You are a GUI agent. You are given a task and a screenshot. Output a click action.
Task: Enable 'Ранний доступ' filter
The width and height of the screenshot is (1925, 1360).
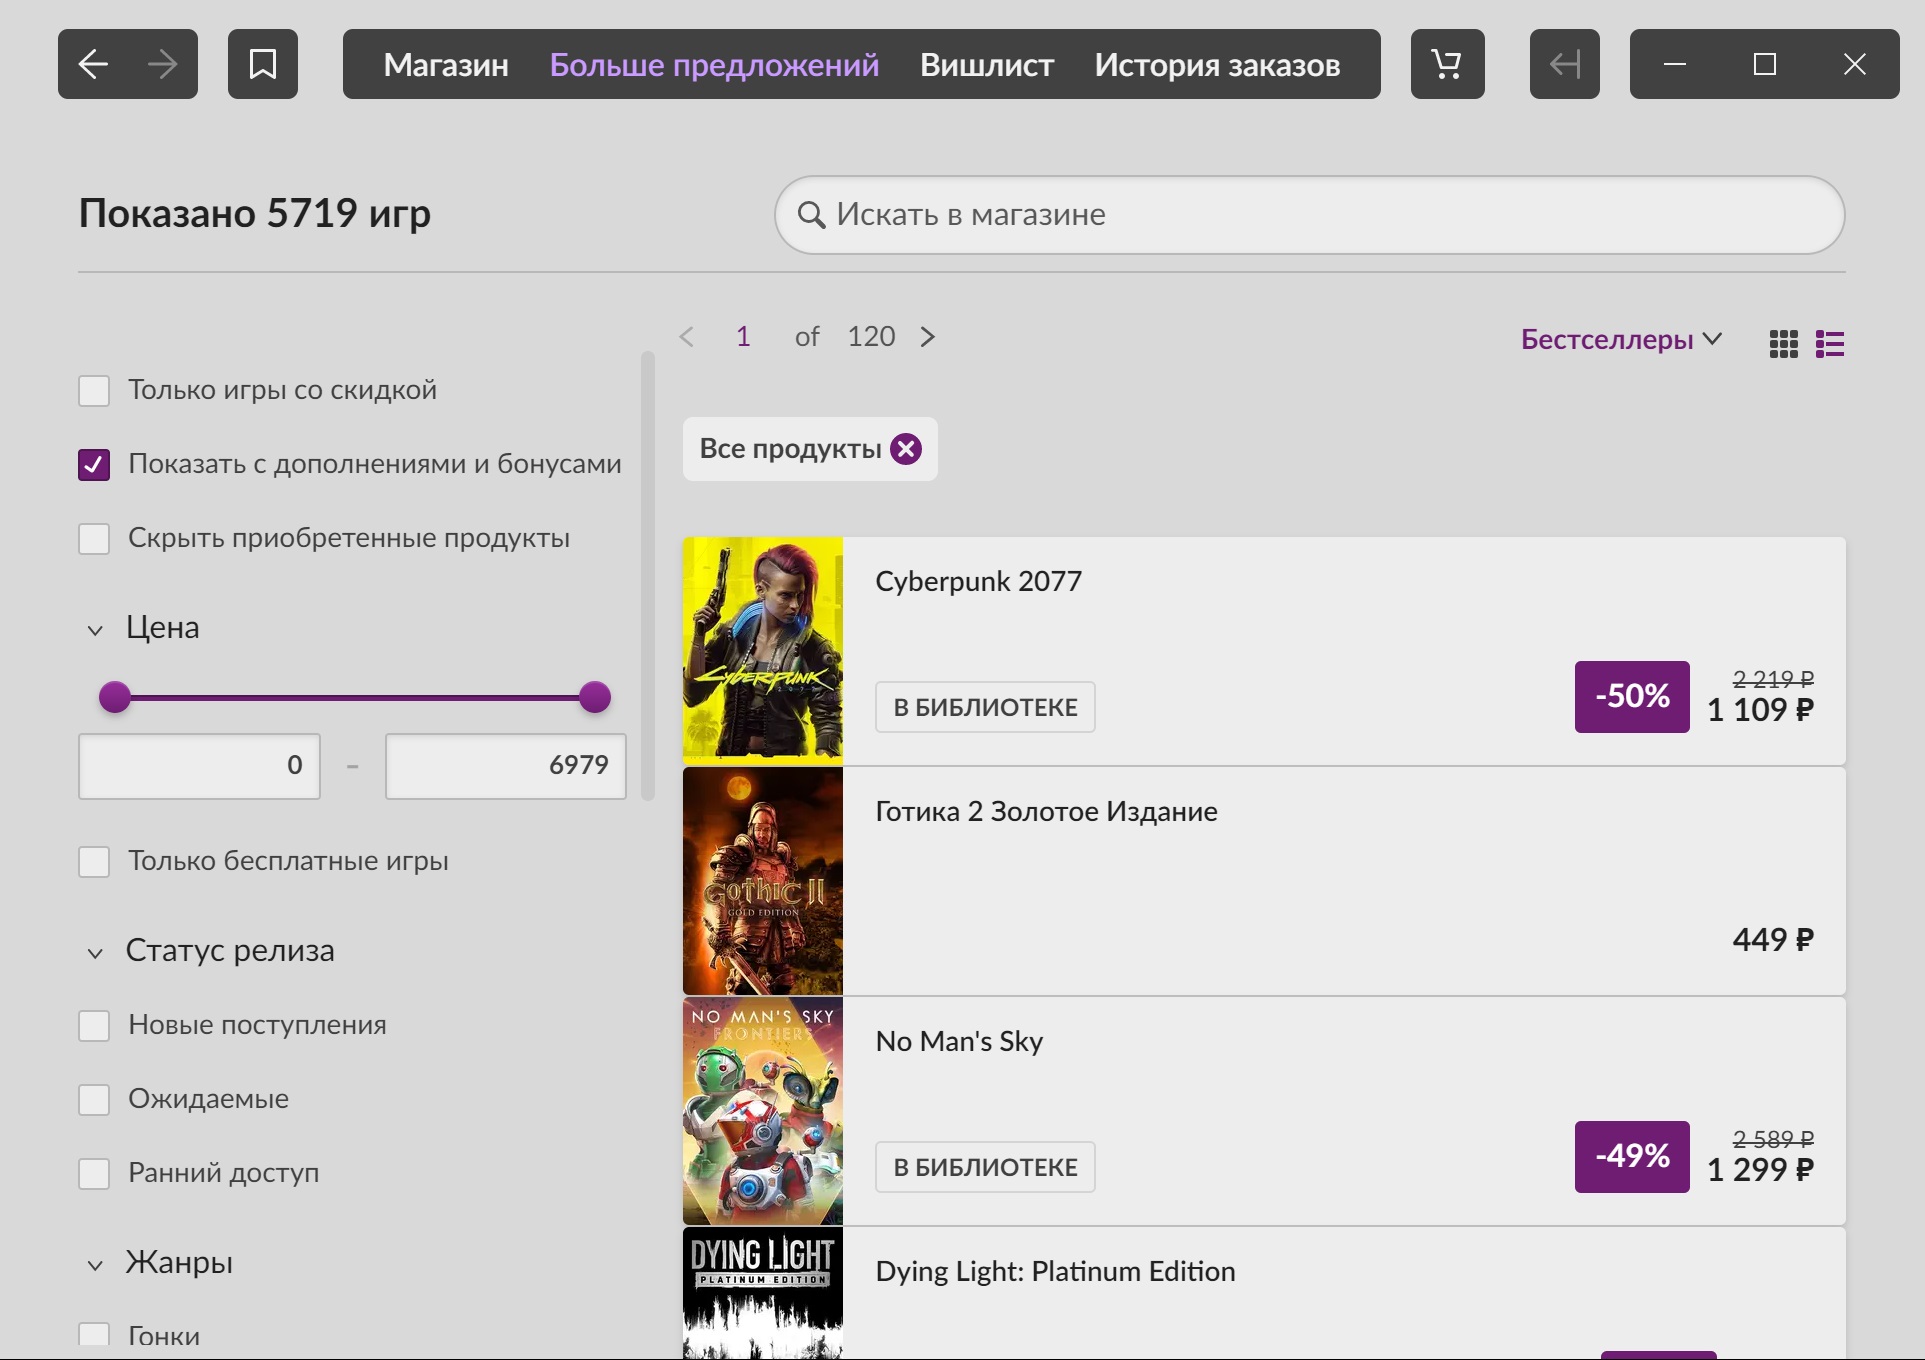94,1174
